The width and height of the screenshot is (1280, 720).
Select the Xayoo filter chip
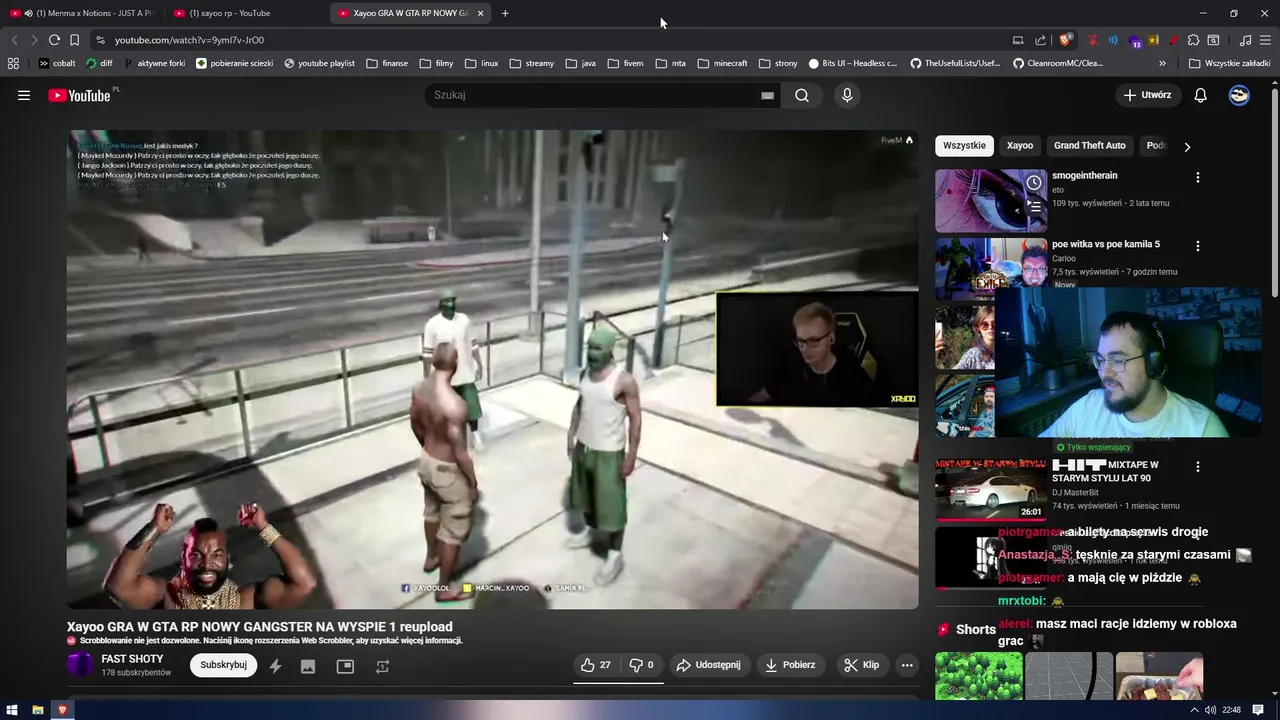[x=1020, y=146]
